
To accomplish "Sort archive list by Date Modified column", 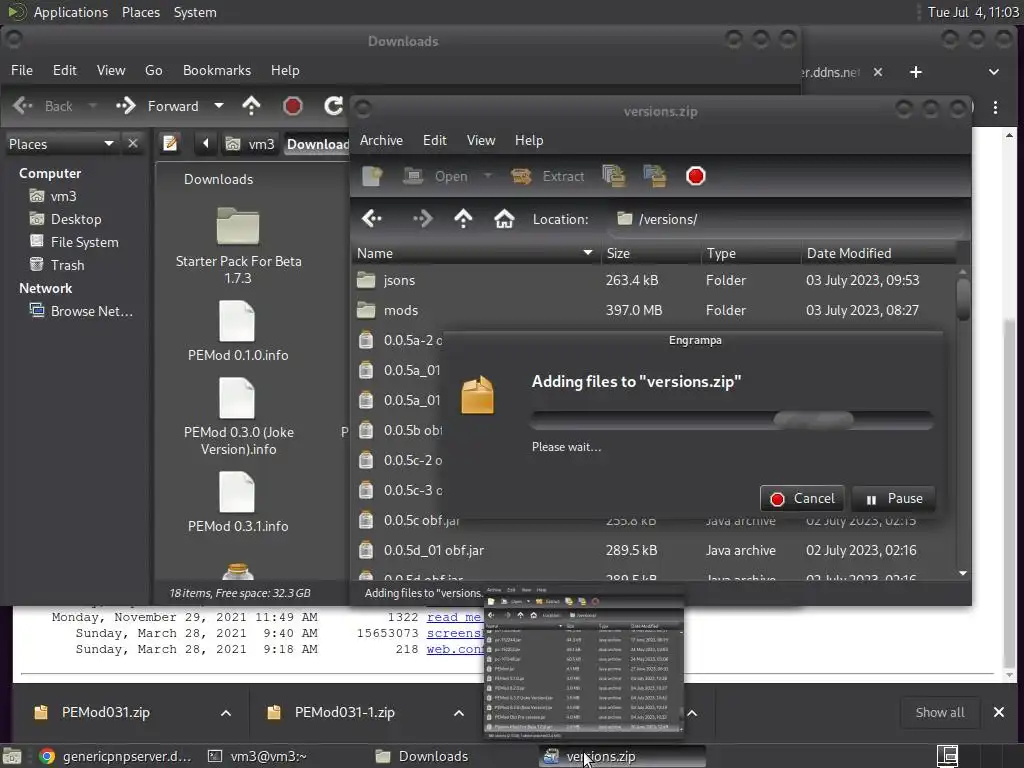I will click(x=878, y=253).
